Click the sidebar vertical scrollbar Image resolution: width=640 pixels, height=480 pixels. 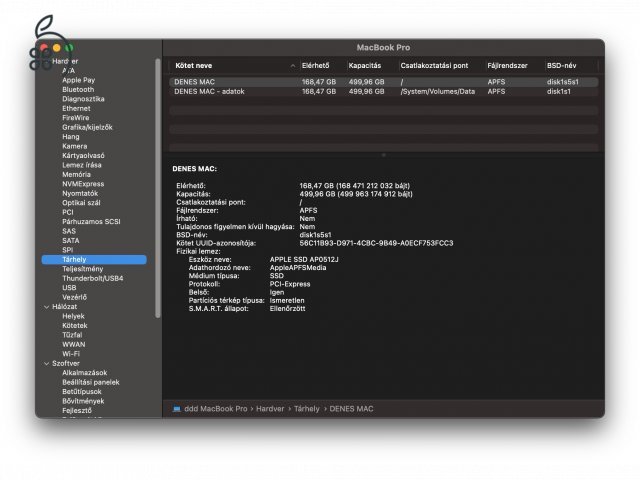[158, 188]
